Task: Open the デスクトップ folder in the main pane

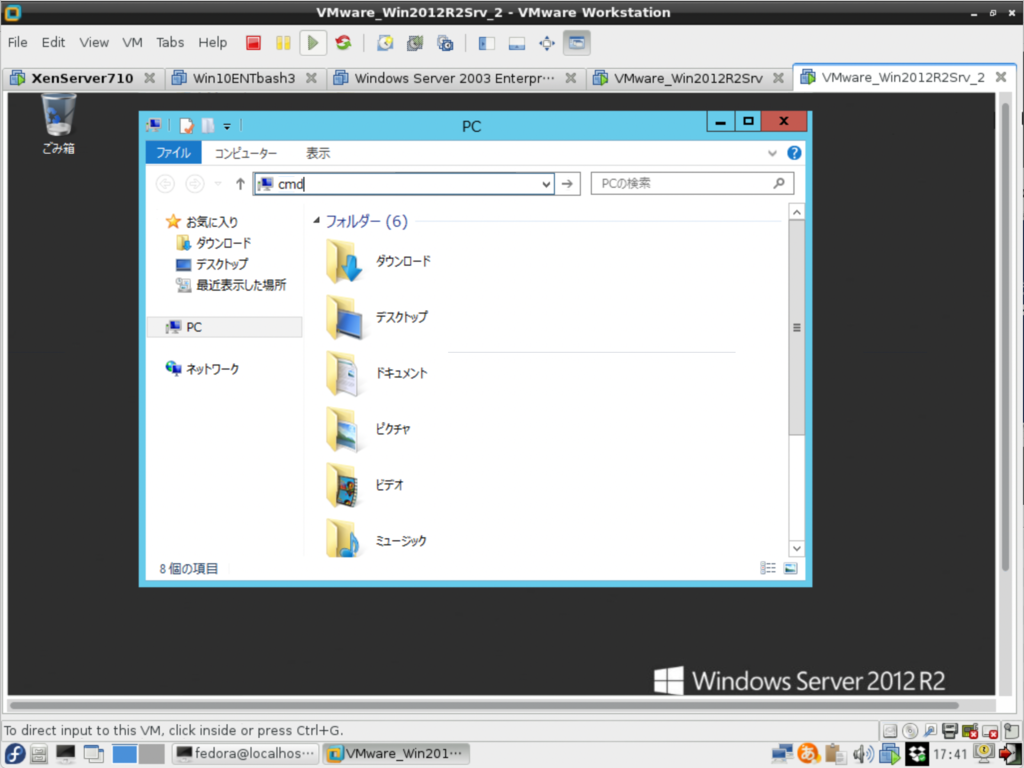Action: point(377,317)
